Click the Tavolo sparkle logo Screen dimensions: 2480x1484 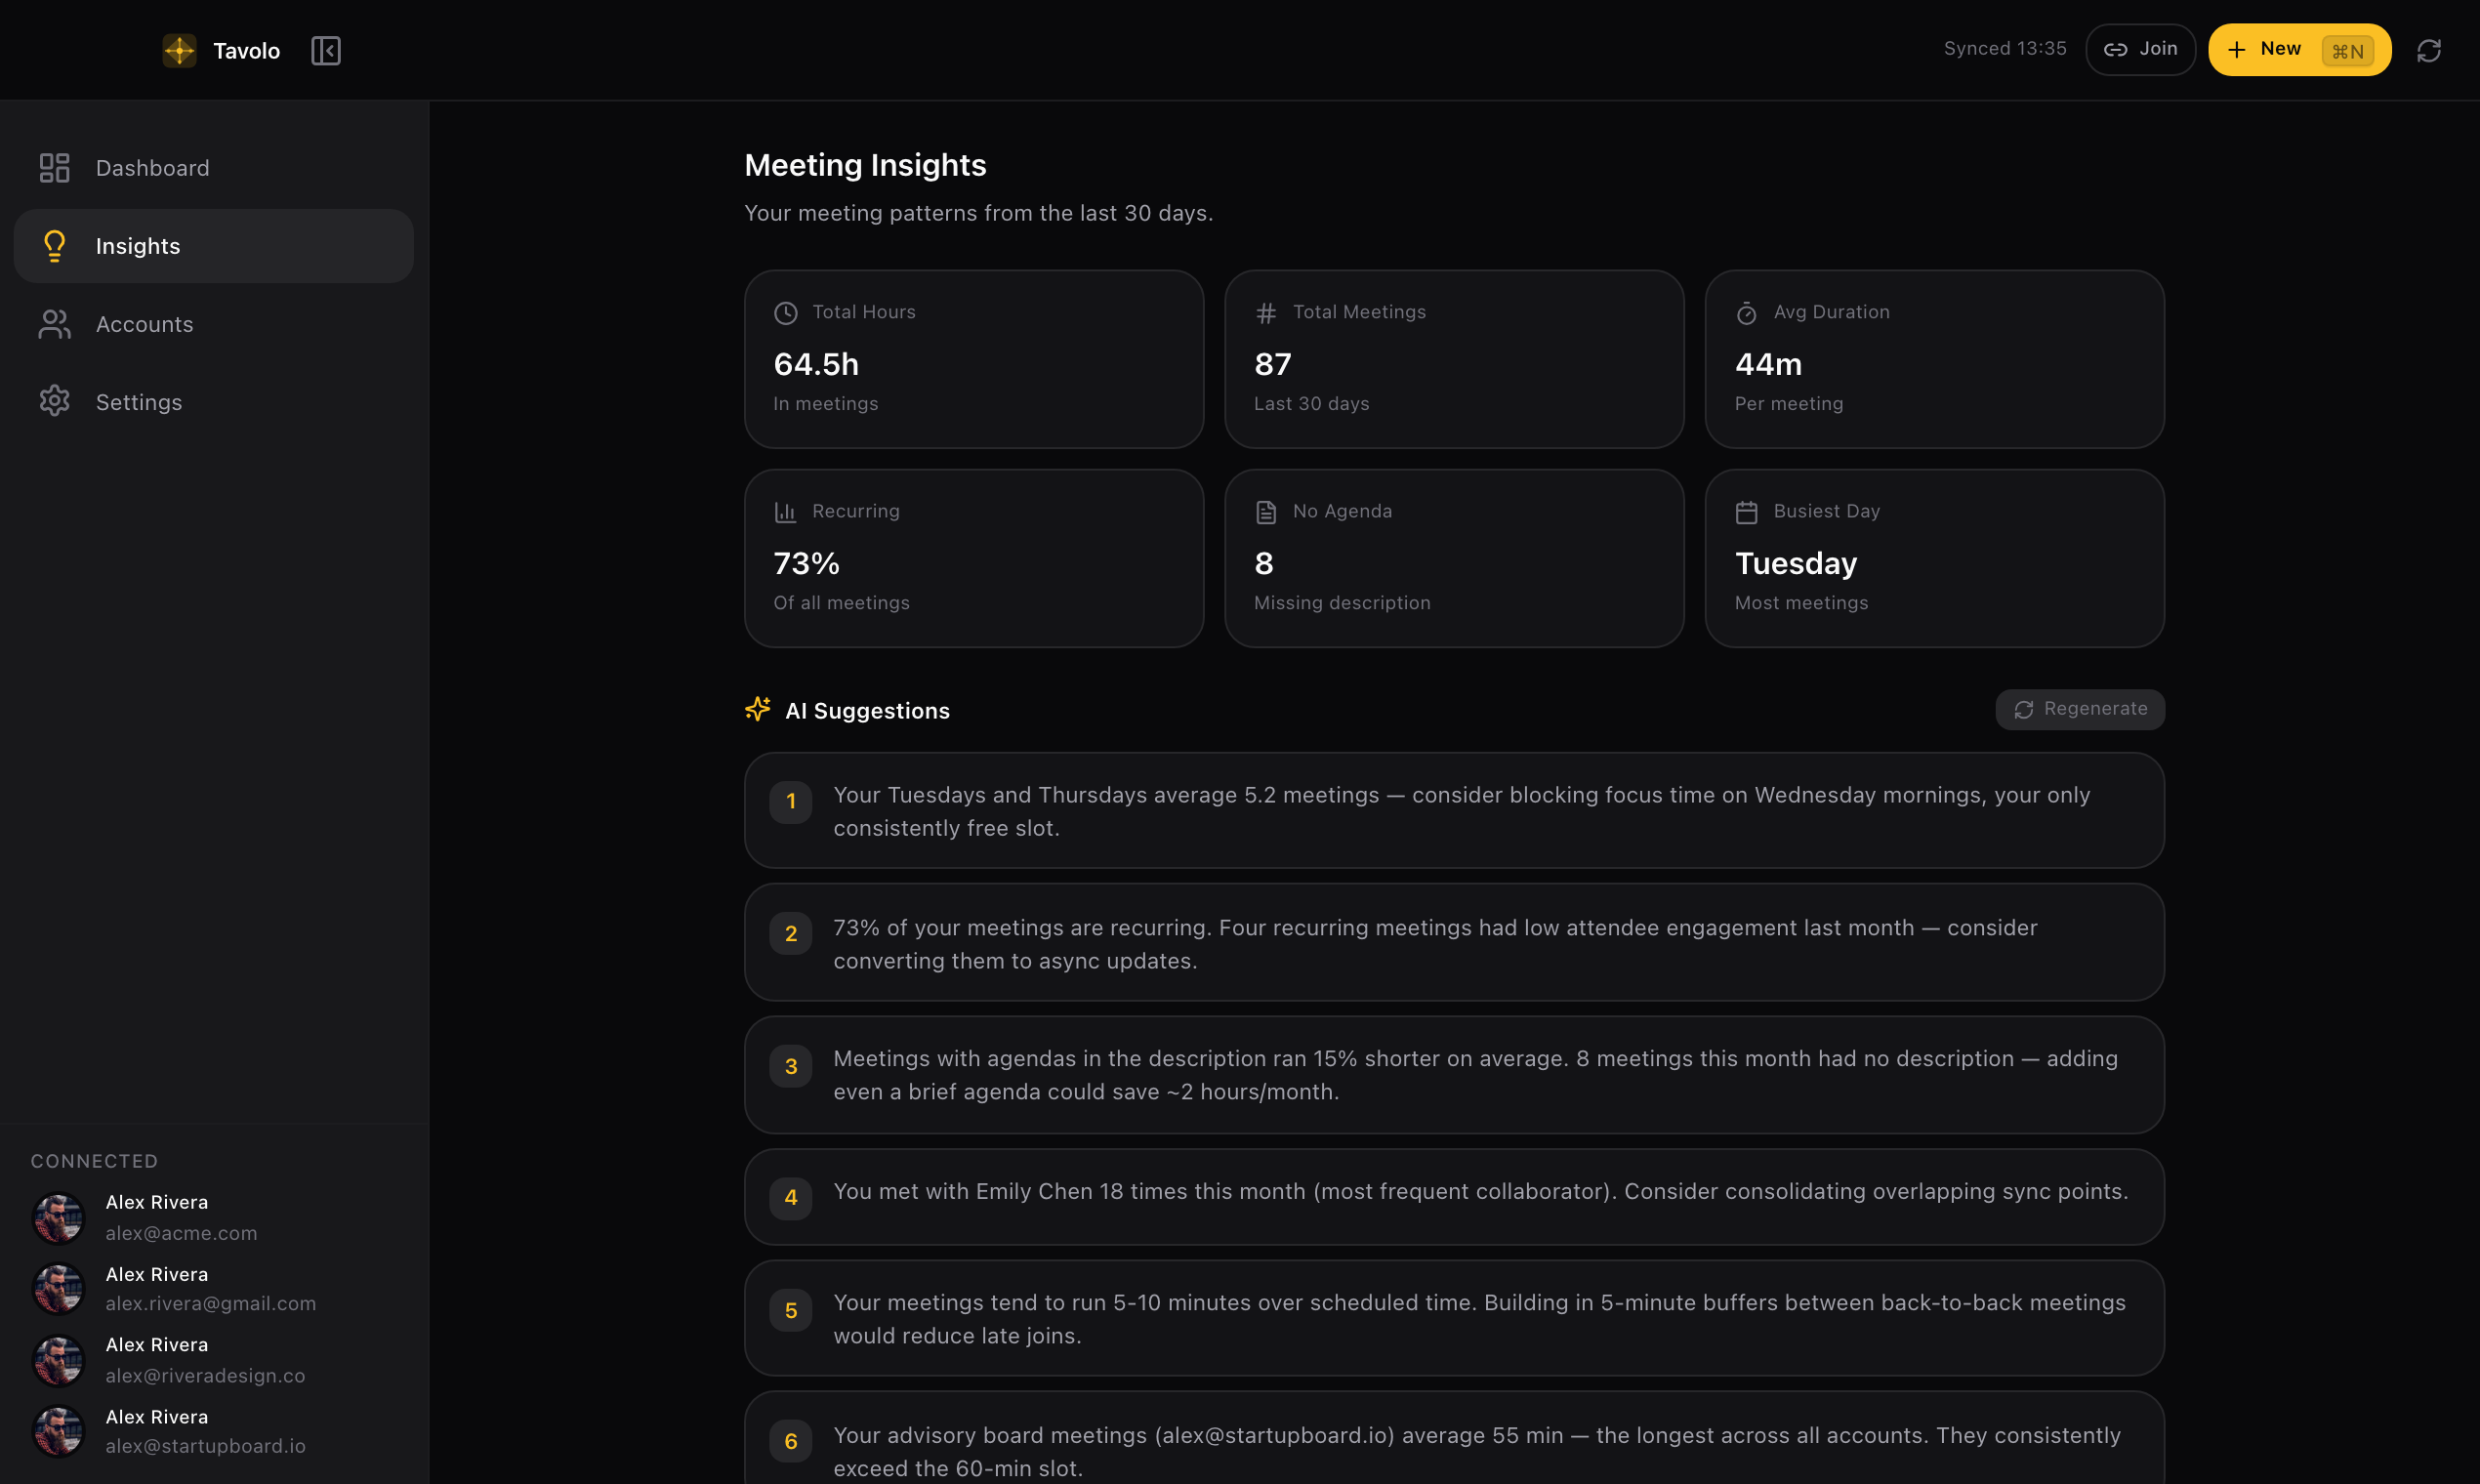pyautogui.click(x=179, y=50)
